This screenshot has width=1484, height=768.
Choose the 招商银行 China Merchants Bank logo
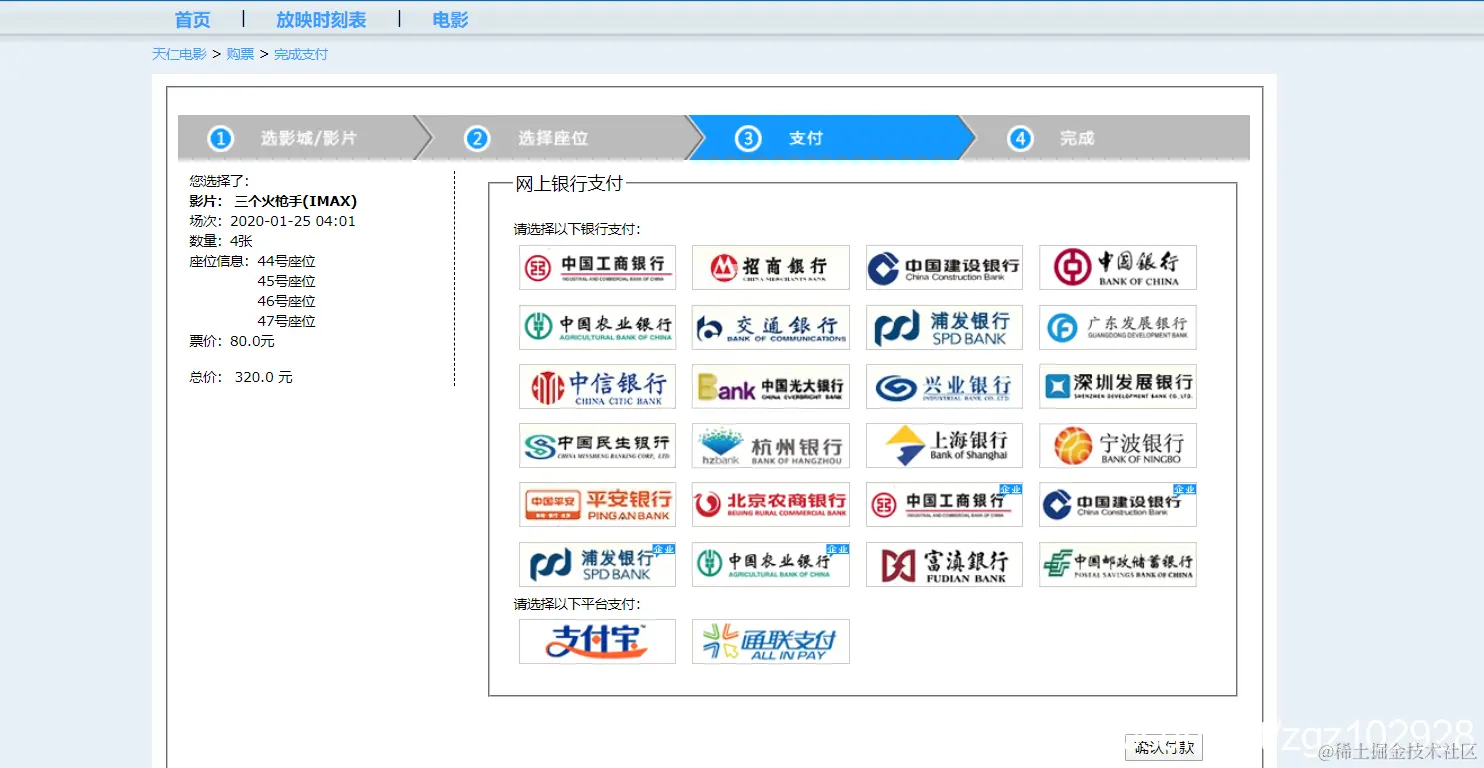770,267
